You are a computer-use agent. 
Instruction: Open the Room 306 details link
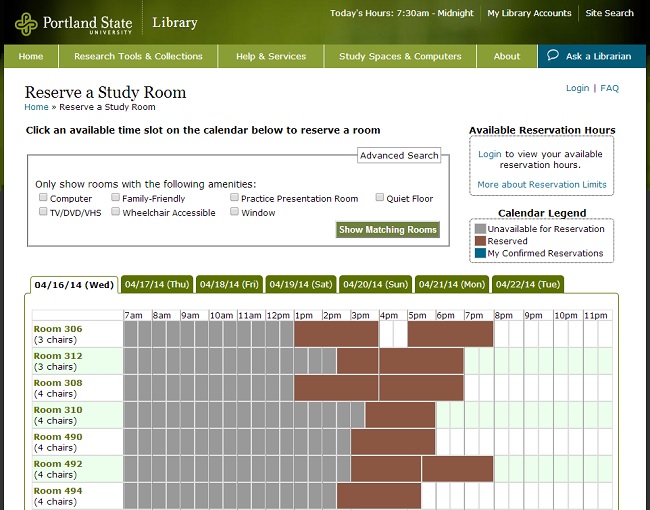[58, 329]
